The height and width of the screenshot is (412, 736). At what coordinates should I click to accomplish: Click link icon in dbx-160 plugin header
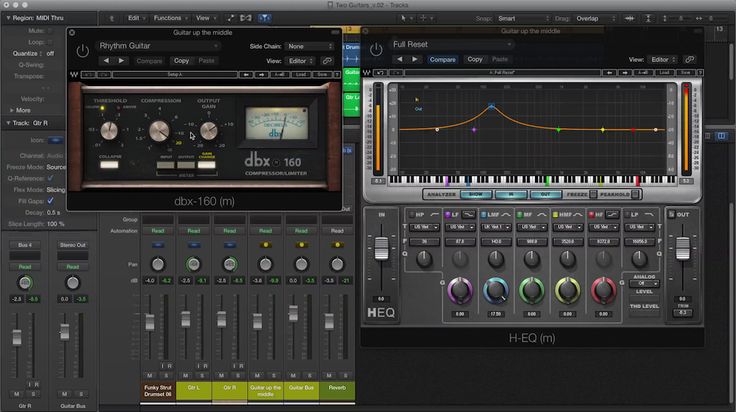click(327, 61)
